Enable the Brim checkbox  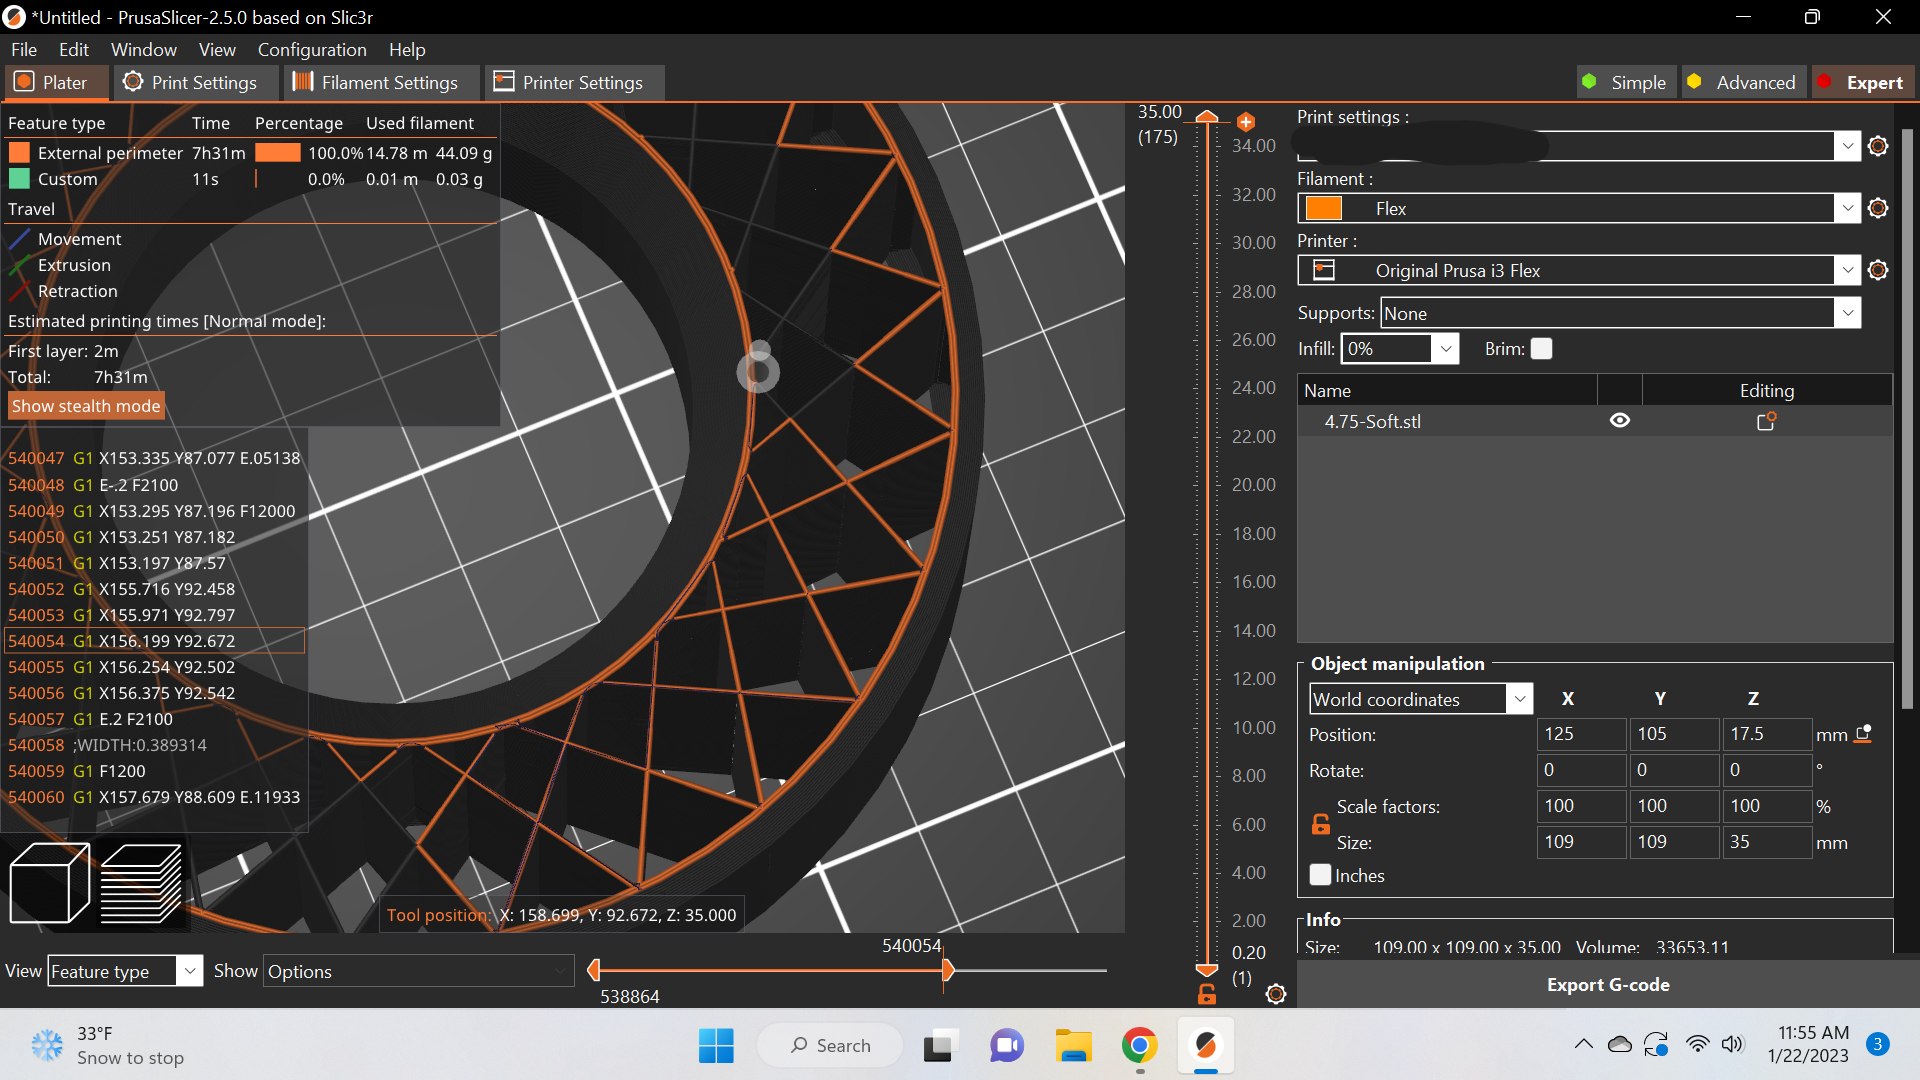[x=1541, y=348]
